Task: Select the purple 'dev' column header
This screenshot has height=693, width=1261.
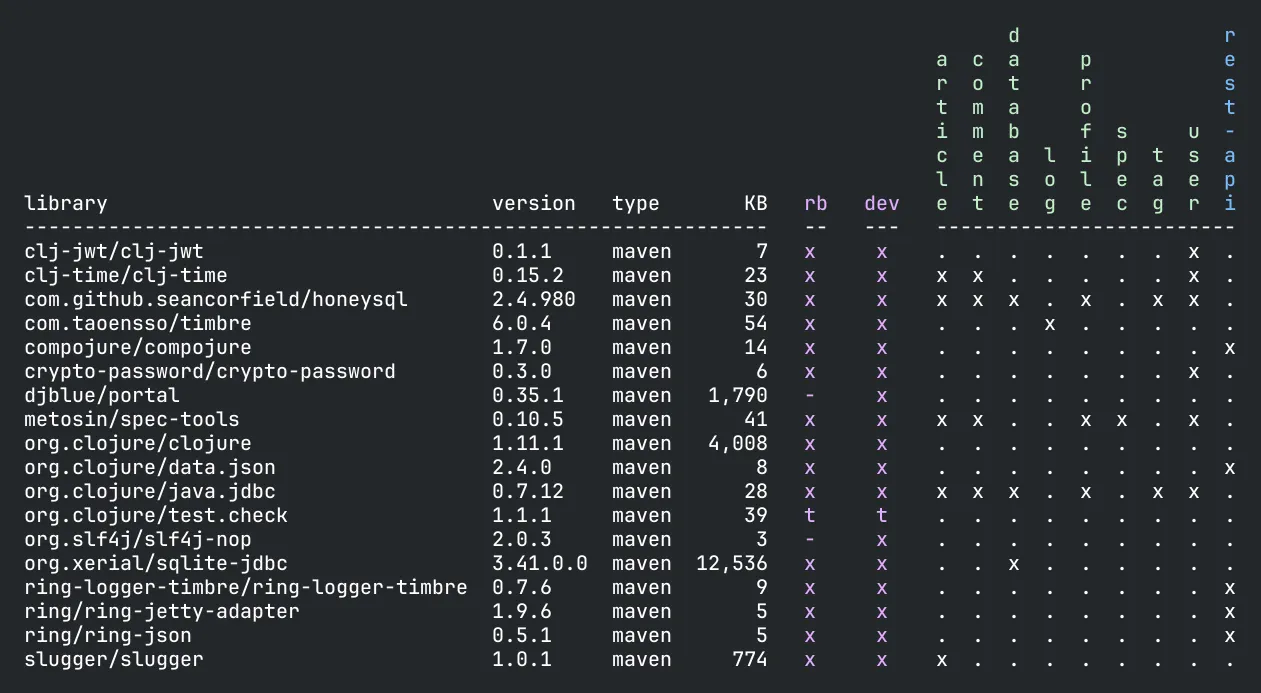Action: [881, 204]
